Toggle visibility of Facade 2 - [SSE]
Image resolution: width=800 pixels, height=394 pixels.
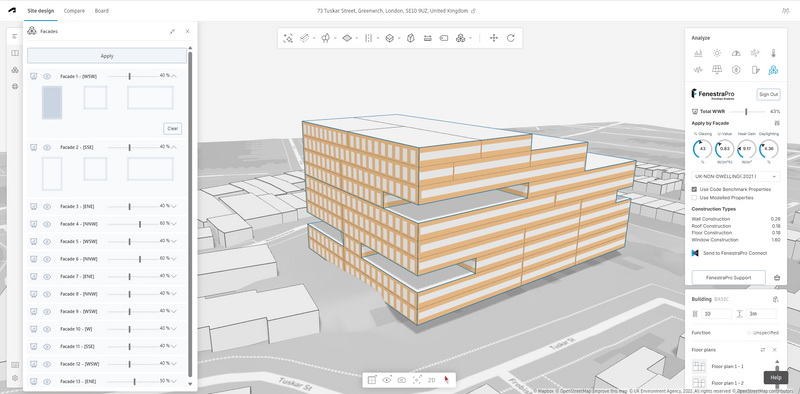[47, 147]
